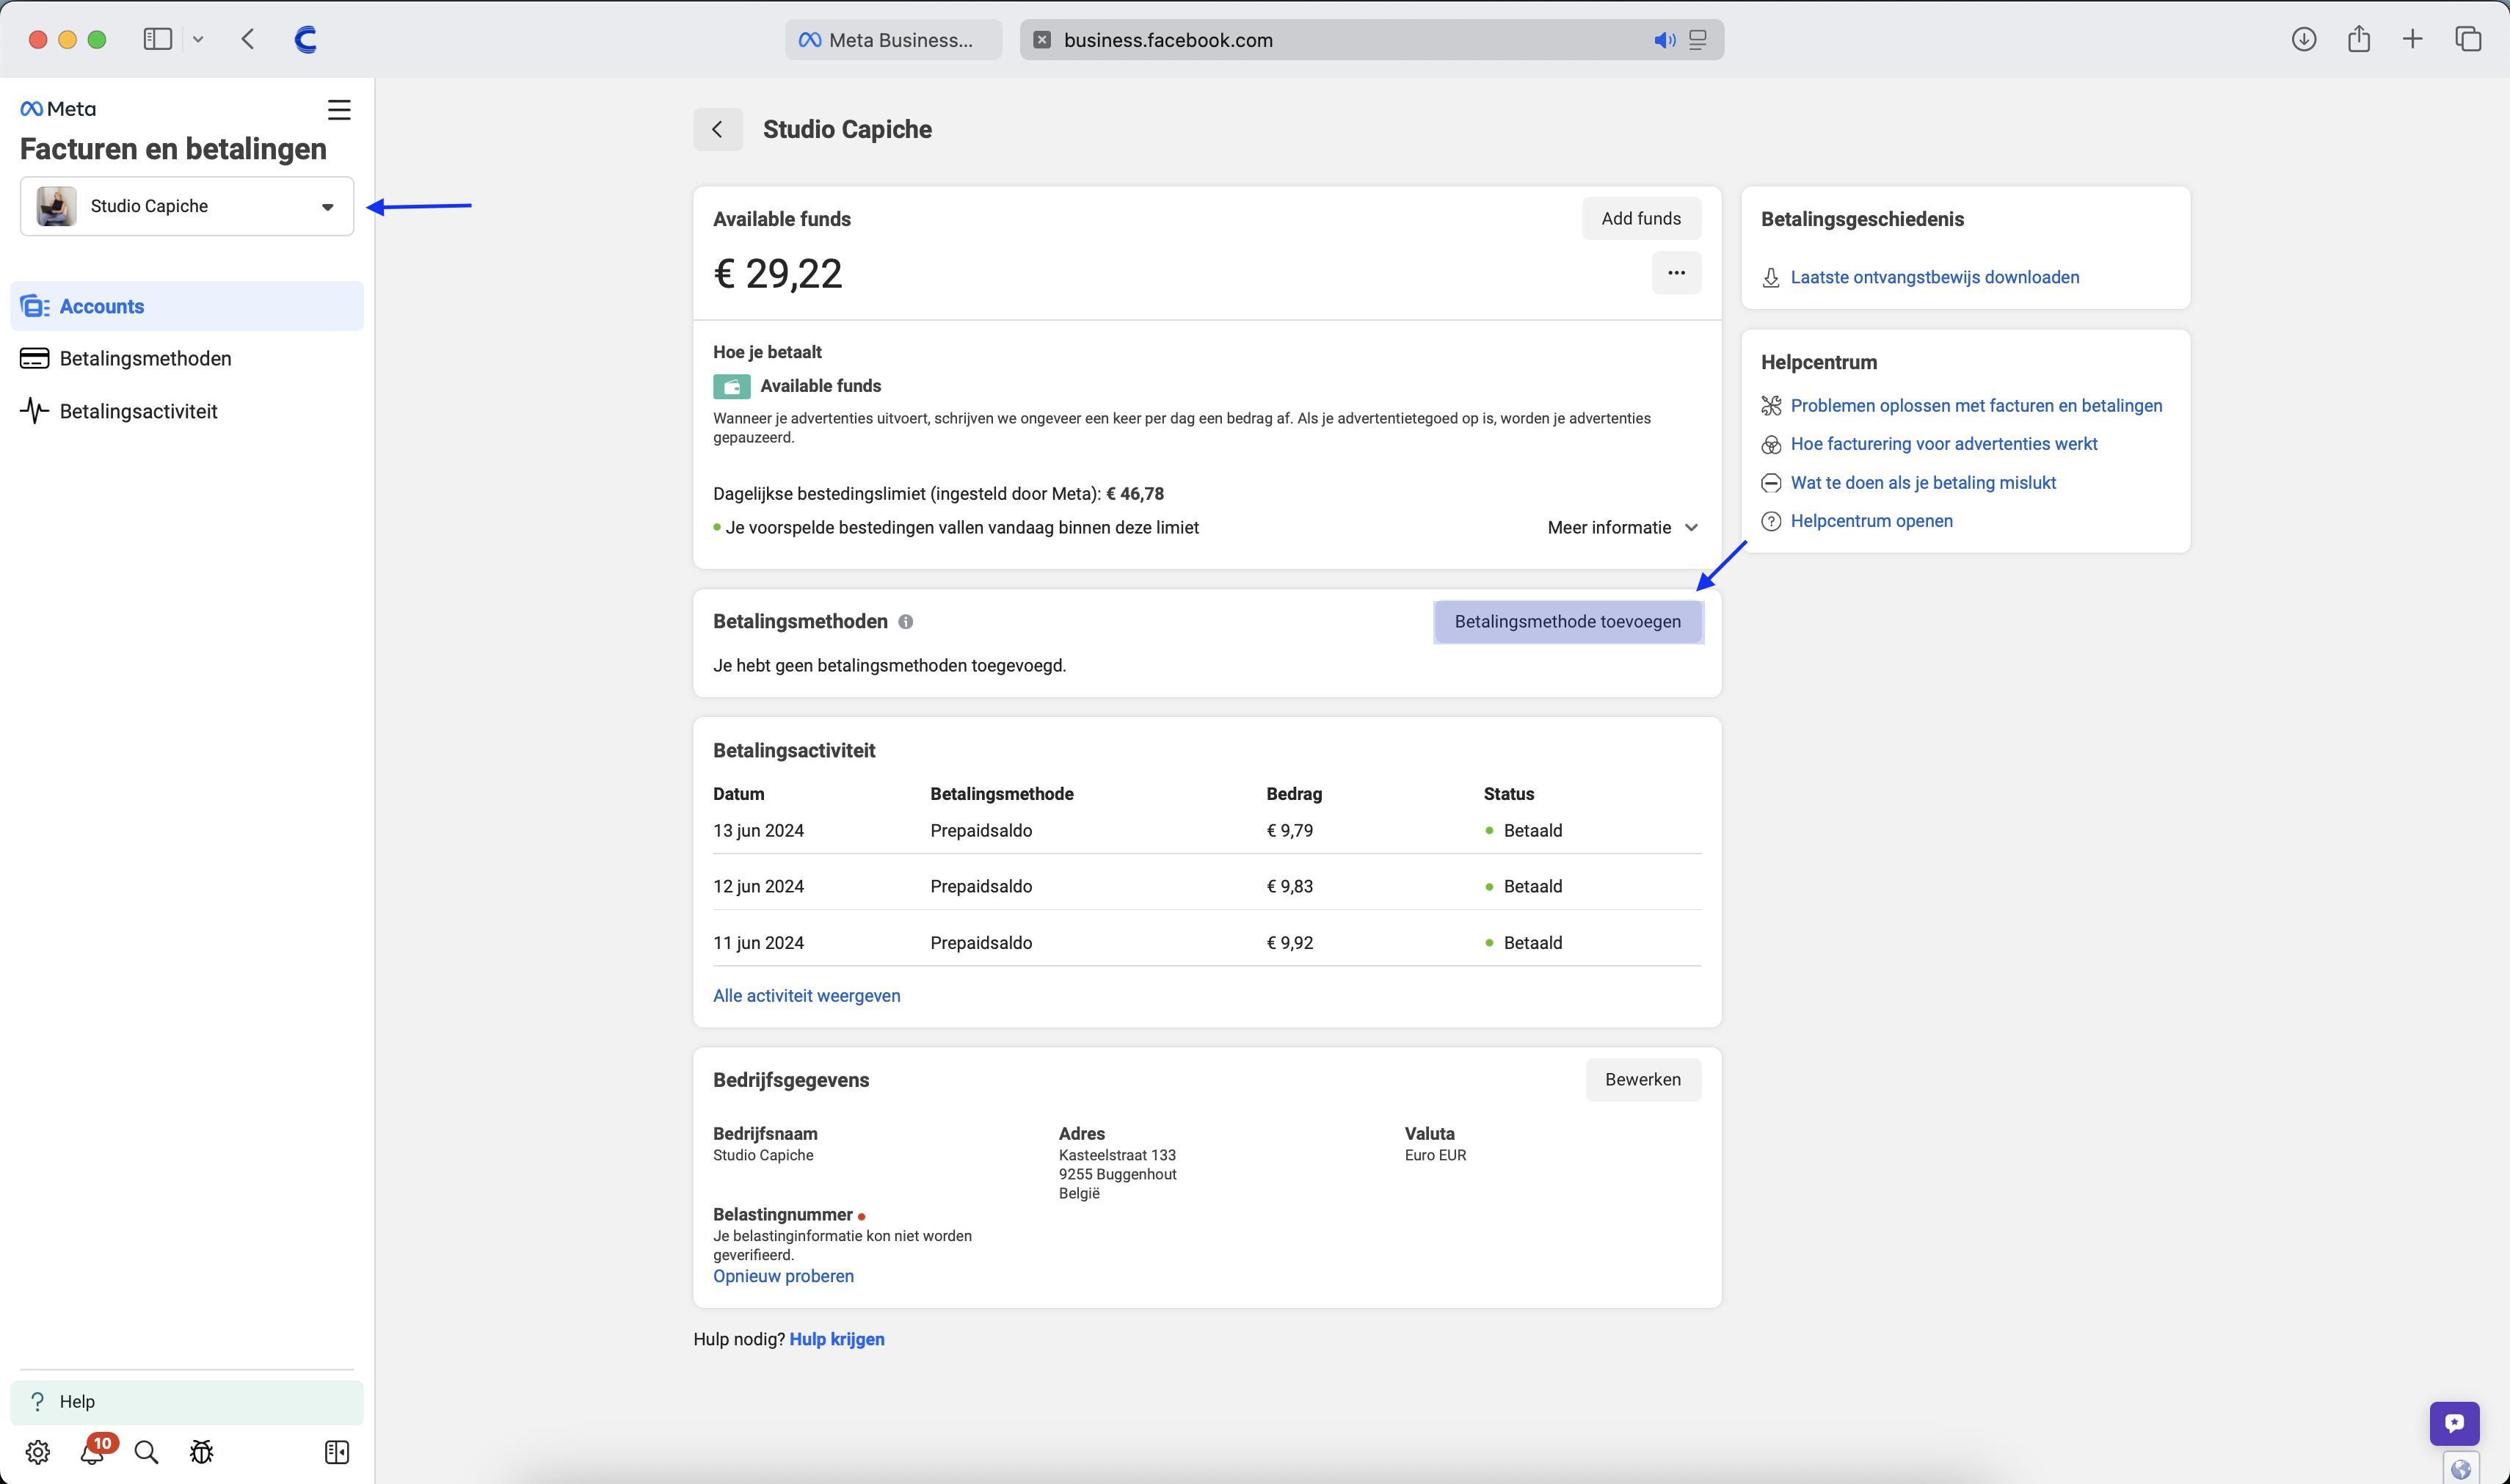Click the bug report icon
The height and width of the screenshot is (1484, 2510).
tap(202, 1452)
